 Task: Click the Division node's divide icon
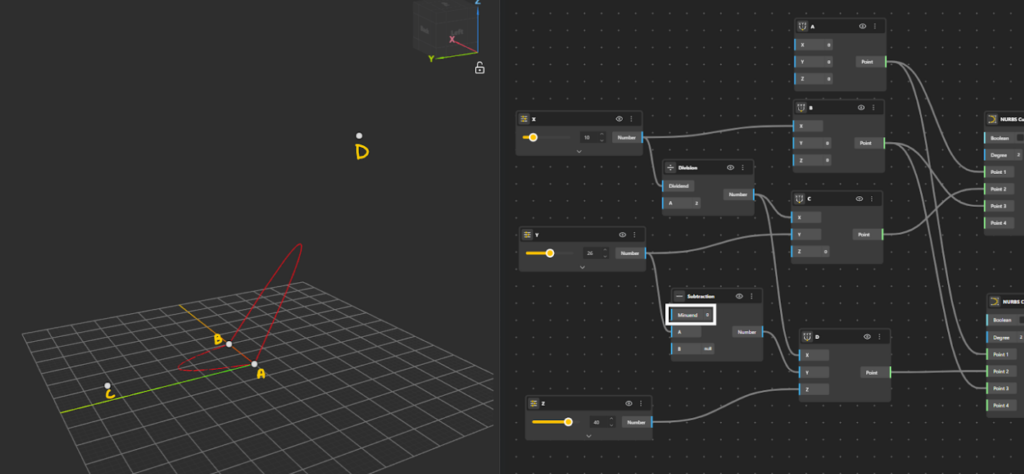671,168
